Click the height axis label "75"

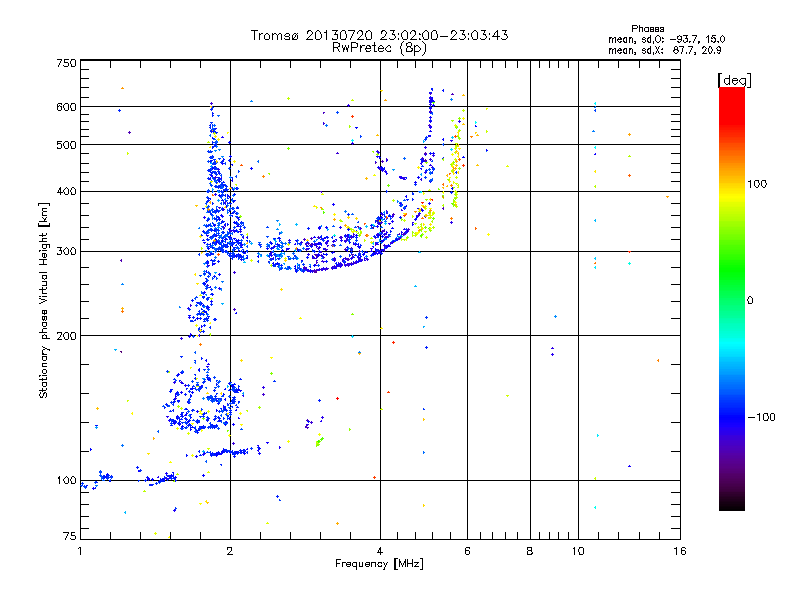coord(70,536)
